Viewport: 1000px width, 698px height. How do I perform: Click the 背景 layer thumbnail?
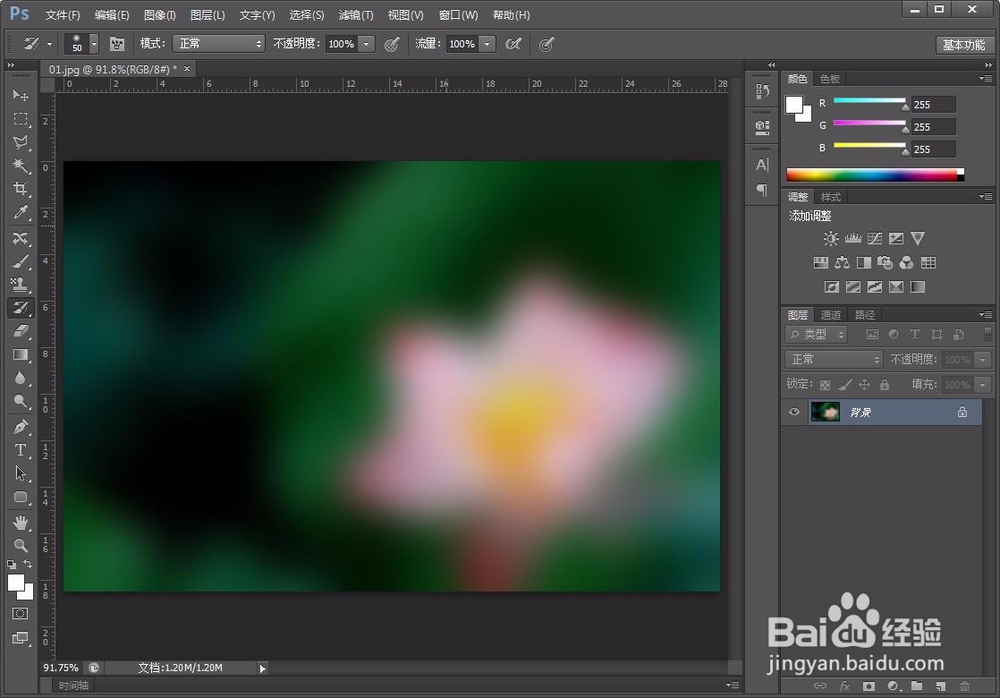[x=825, y=412]
